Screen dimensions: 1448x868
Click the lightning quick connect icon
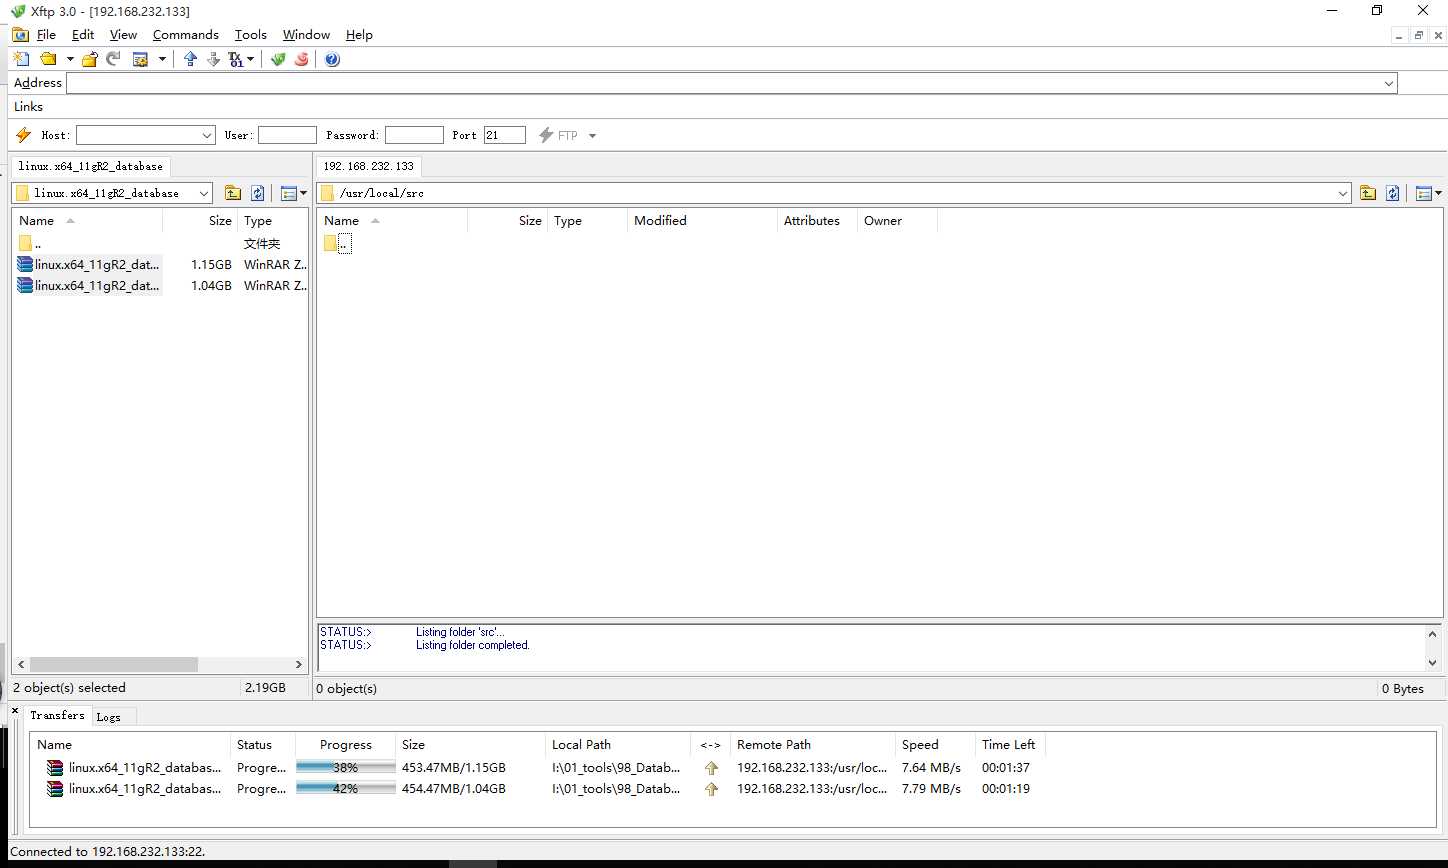[23, 135]
